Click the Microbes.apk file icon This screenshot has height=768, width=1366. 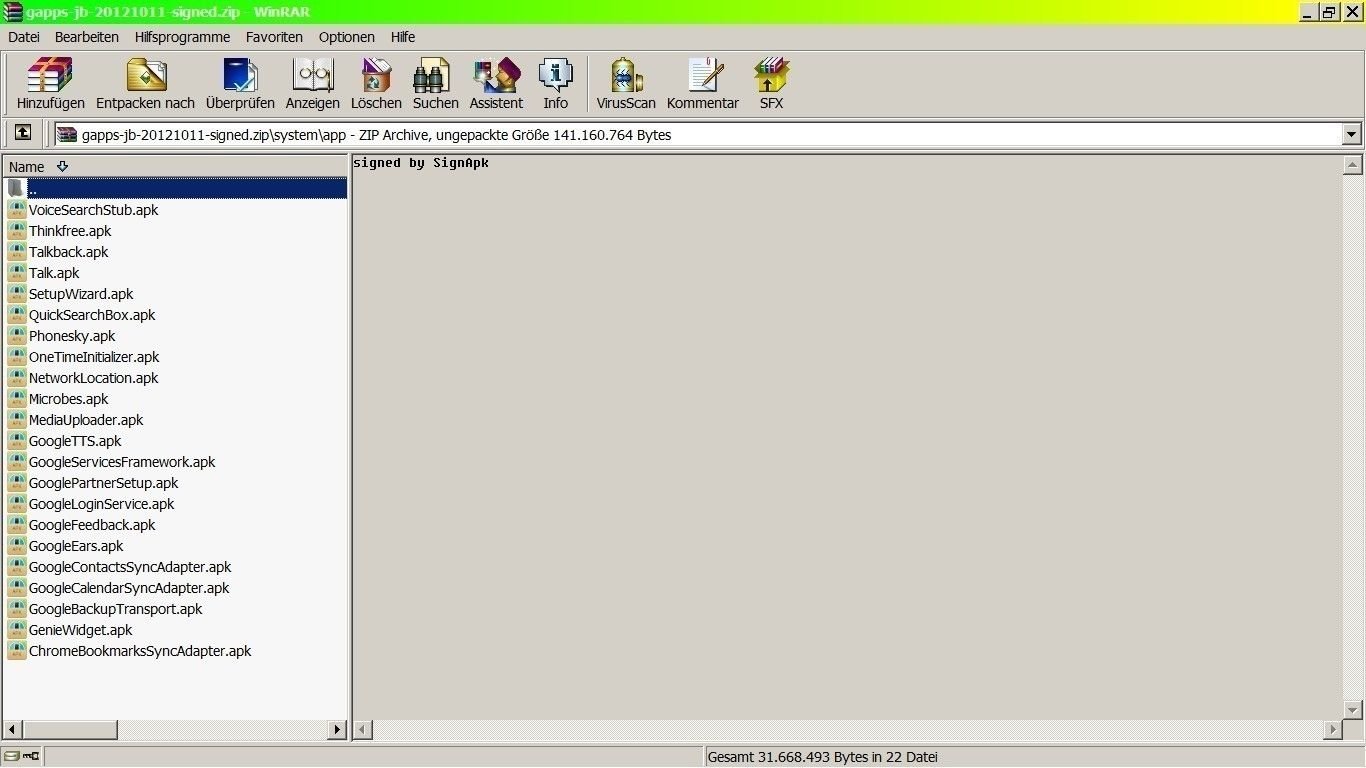coord(17,399)
